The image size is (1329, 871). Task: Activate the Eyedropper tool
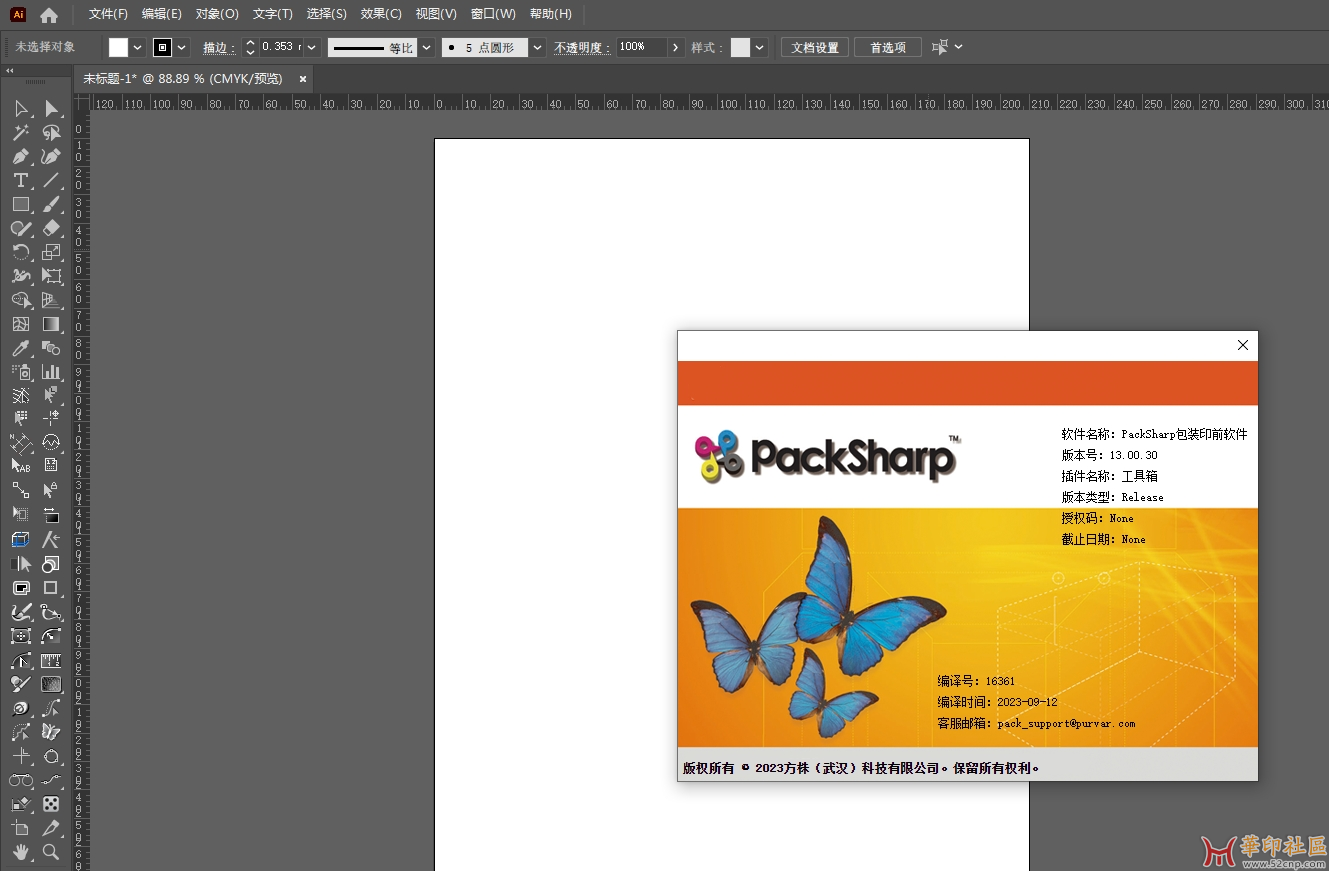coord(21,348)
